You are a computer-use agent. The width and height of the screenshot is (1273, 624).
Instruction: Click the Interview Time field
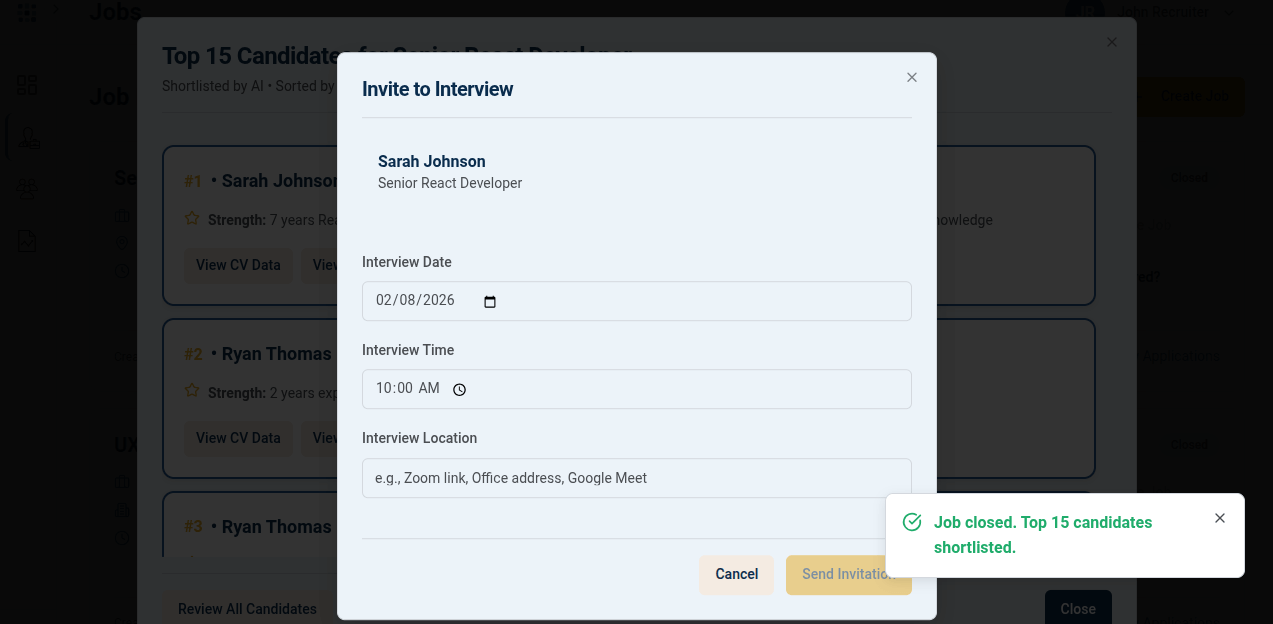pyautogui.click(x=636, y=389)
